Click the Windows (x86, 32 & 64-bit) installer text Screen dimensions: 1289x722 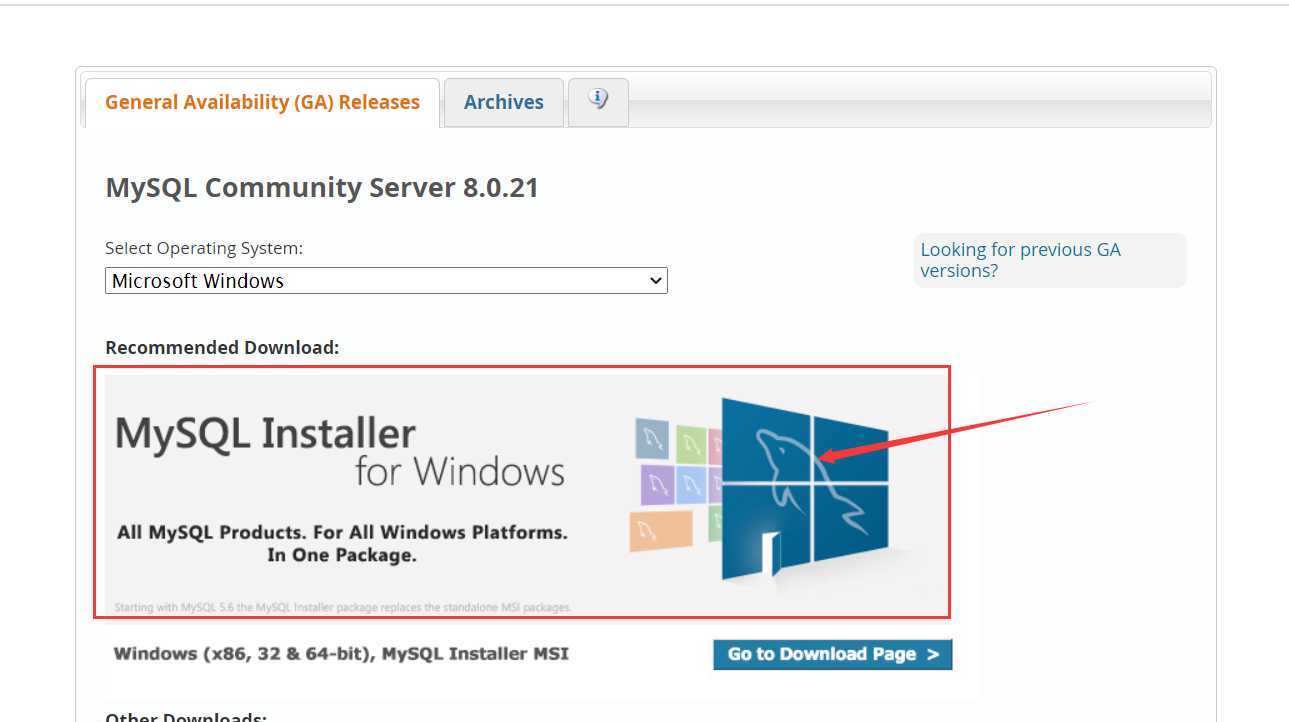[341, 654]
